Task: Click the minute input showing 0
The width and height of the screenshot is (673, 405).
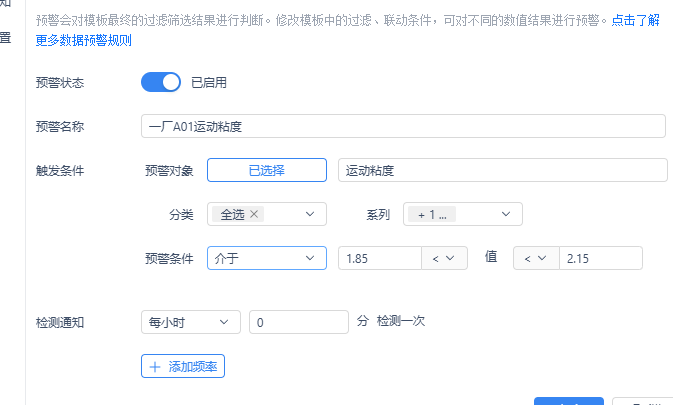Action: coord(299,322)
